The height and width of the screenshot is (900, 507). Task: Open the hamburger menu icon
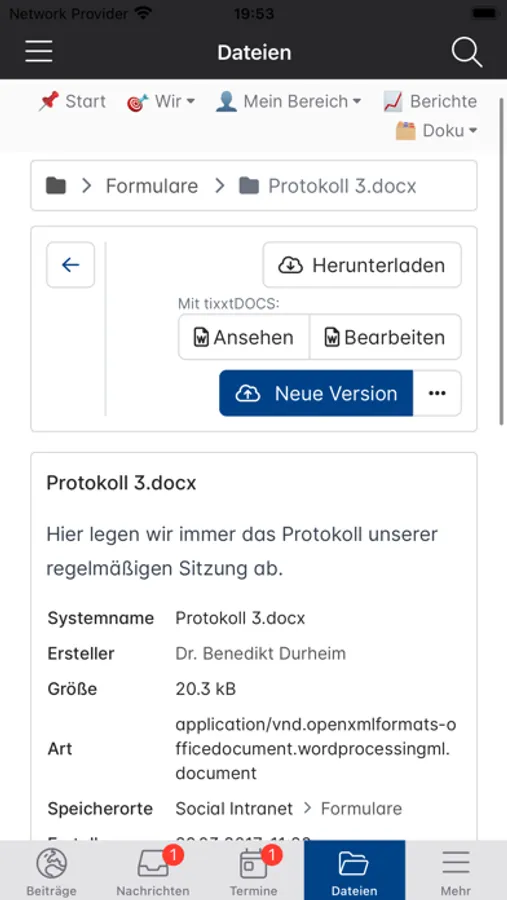[39, 52]
